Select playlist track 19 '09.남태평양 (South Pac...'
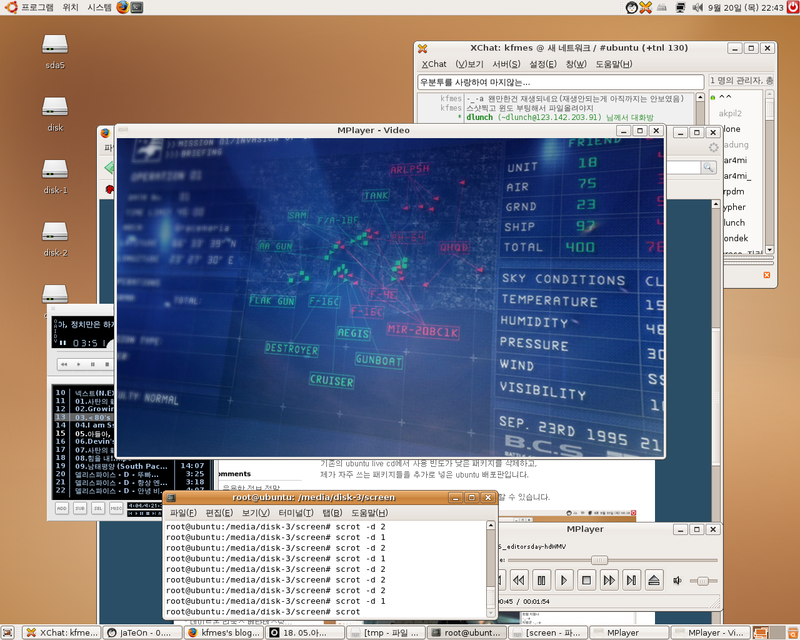Image resolution: width=800 pixels, height=640 pixels. (x=130, y=466)
